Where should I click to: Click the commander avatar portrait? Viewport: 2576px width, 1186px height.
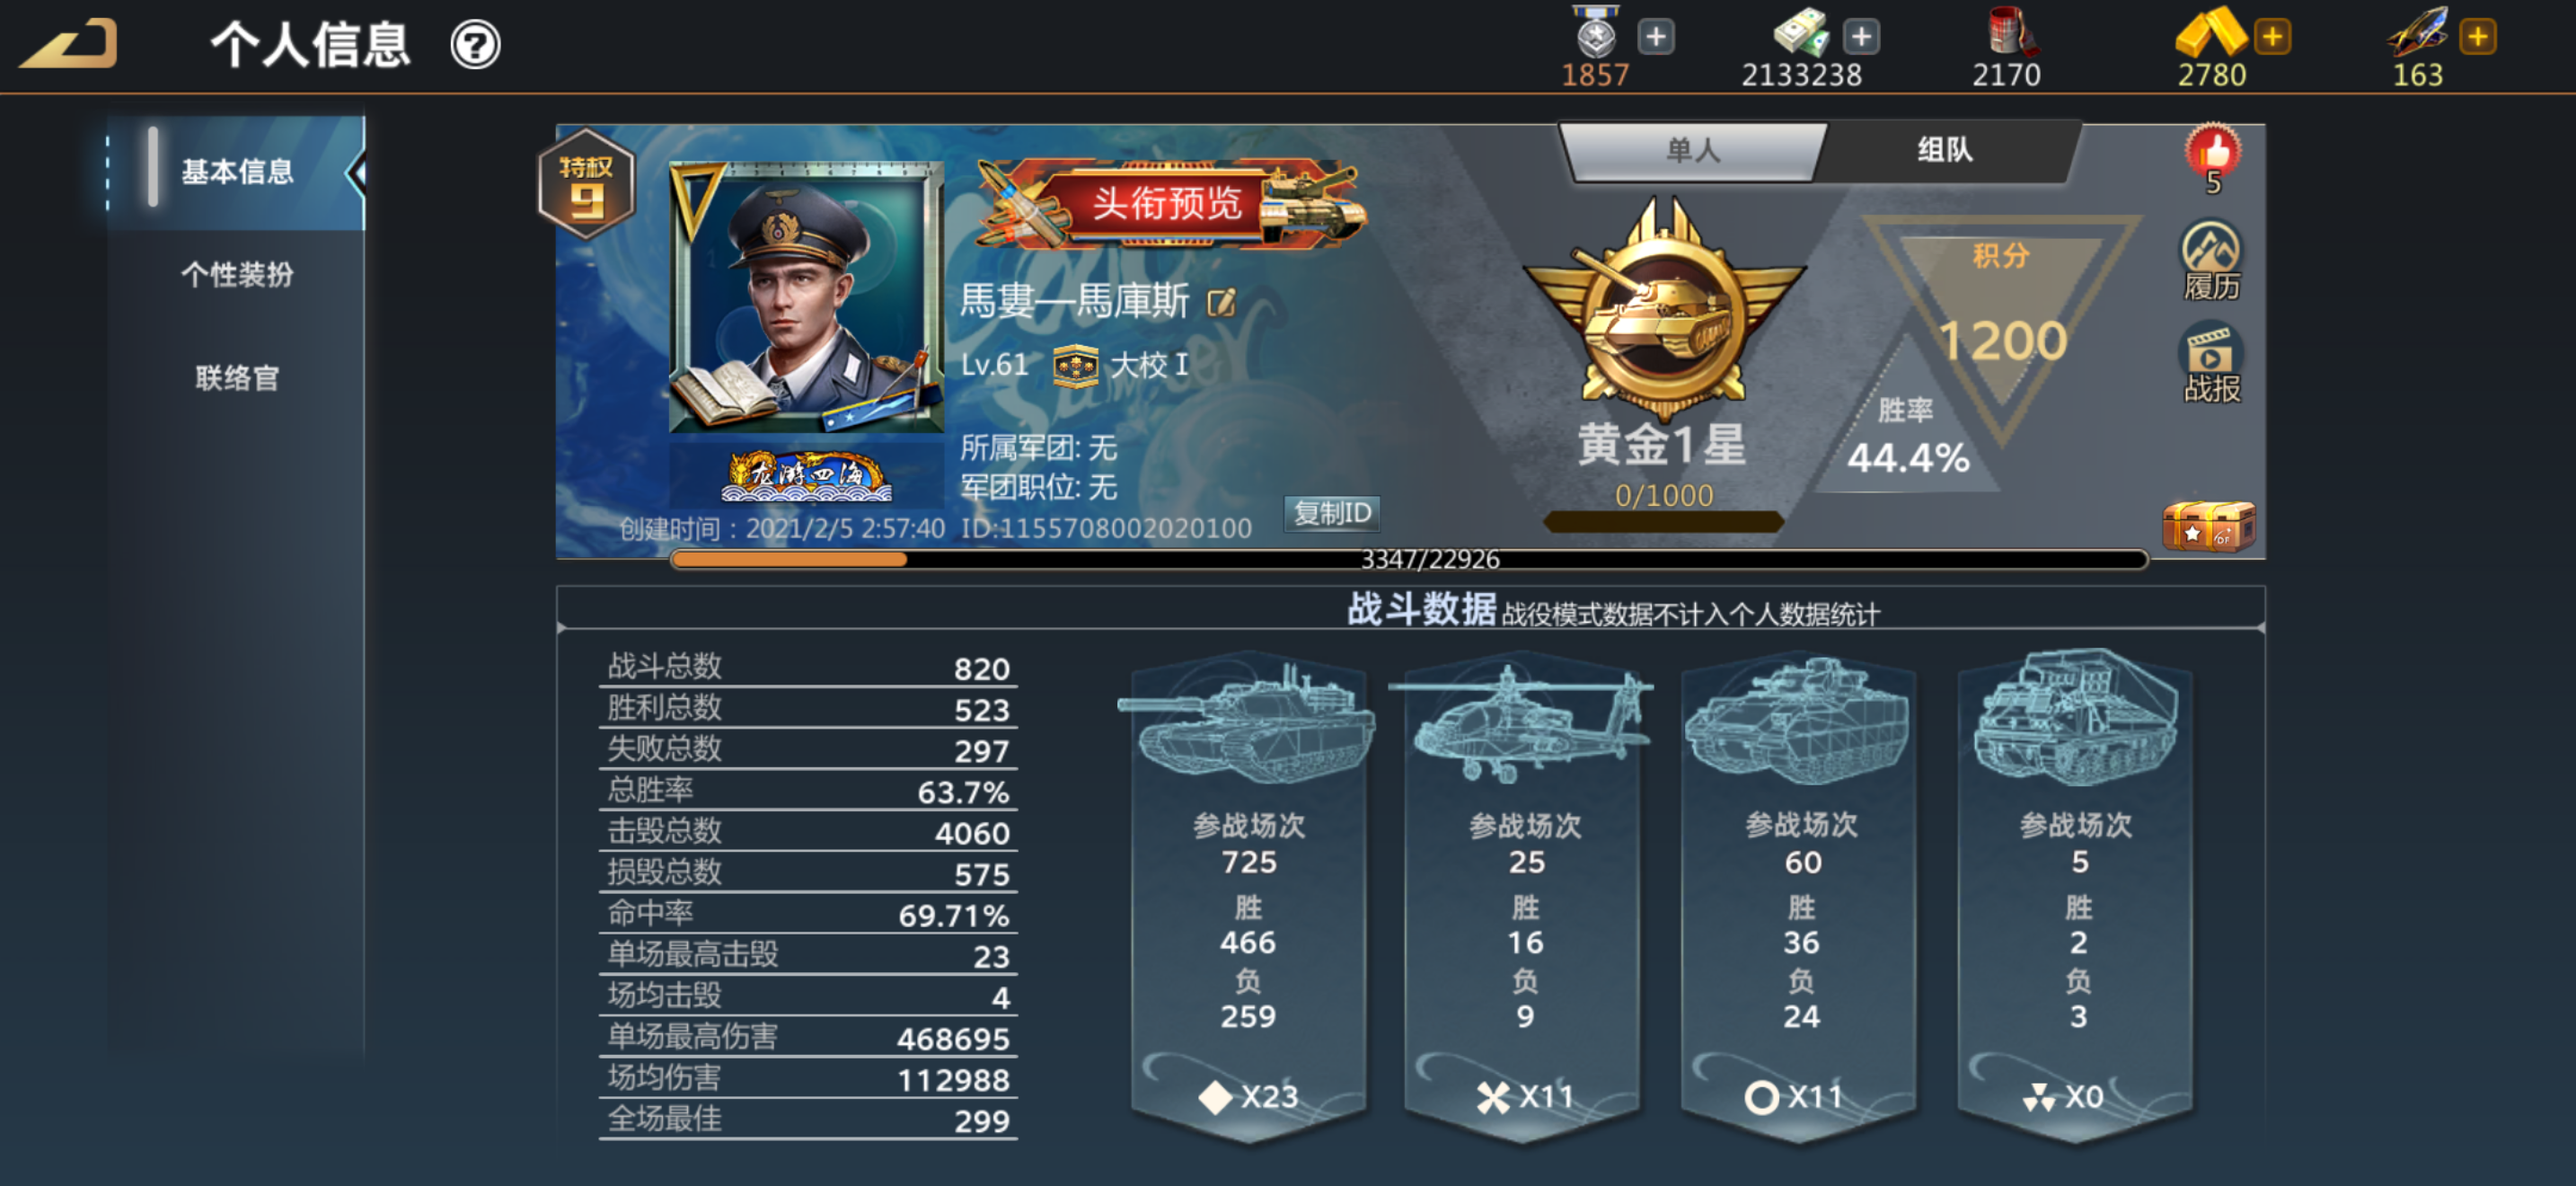tap(806, 297)
